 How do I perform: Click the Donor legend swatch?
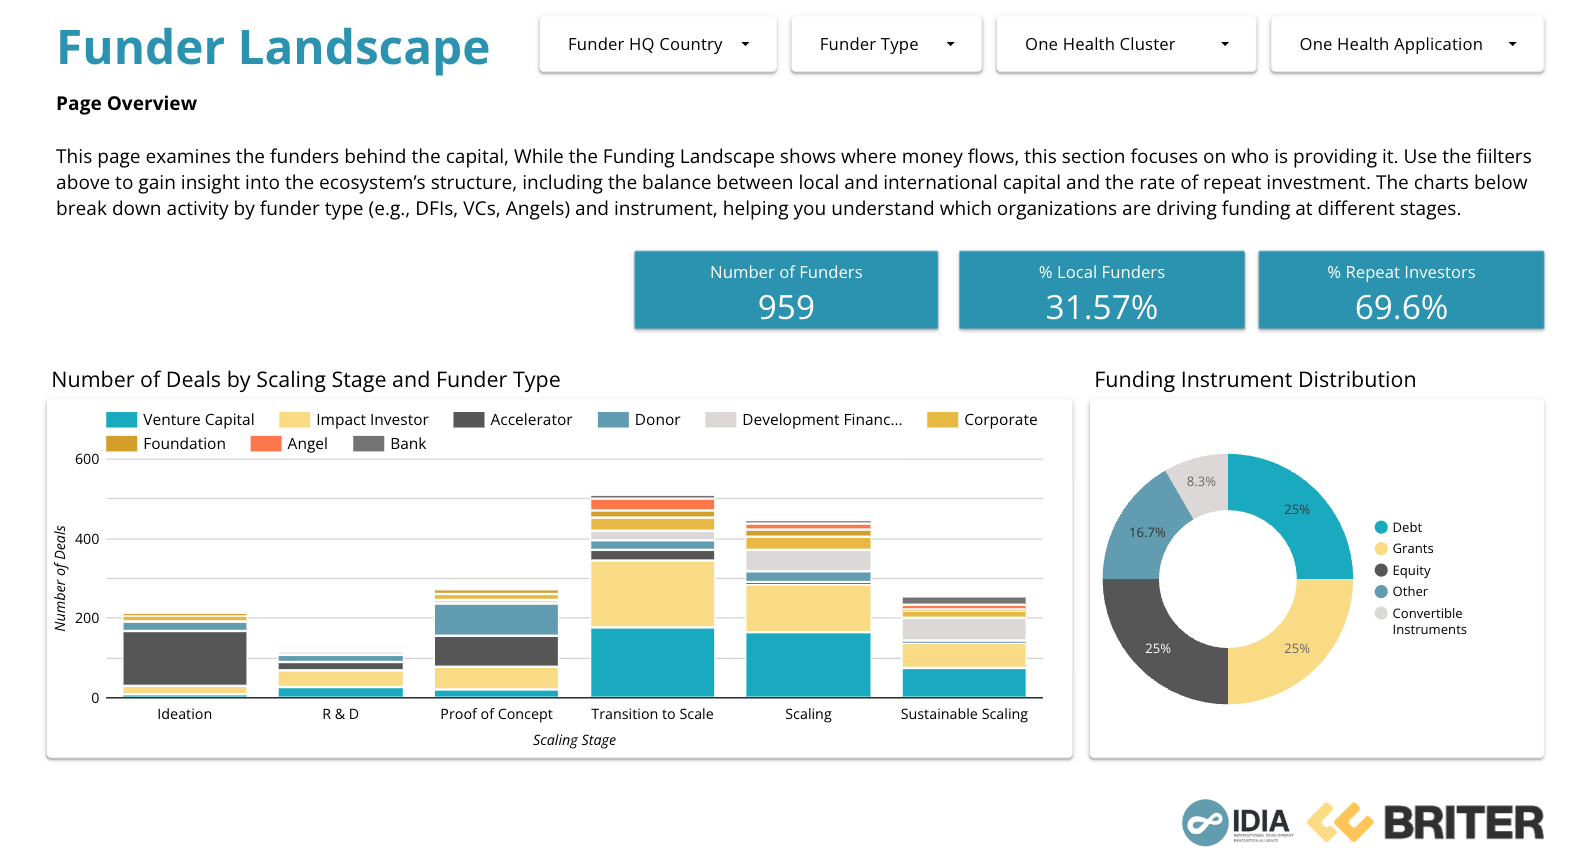[613, 420]
